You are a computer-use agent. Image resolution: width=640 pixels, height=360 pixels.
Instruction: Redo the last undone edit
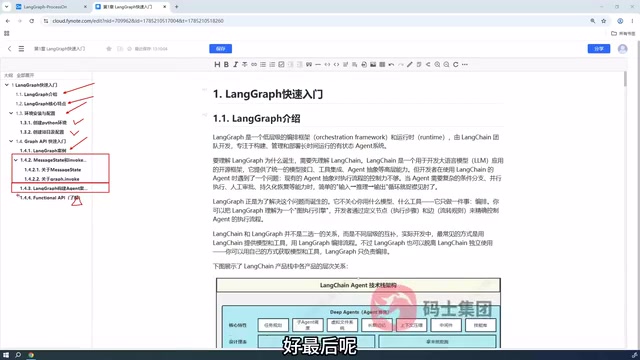point(400,64)
